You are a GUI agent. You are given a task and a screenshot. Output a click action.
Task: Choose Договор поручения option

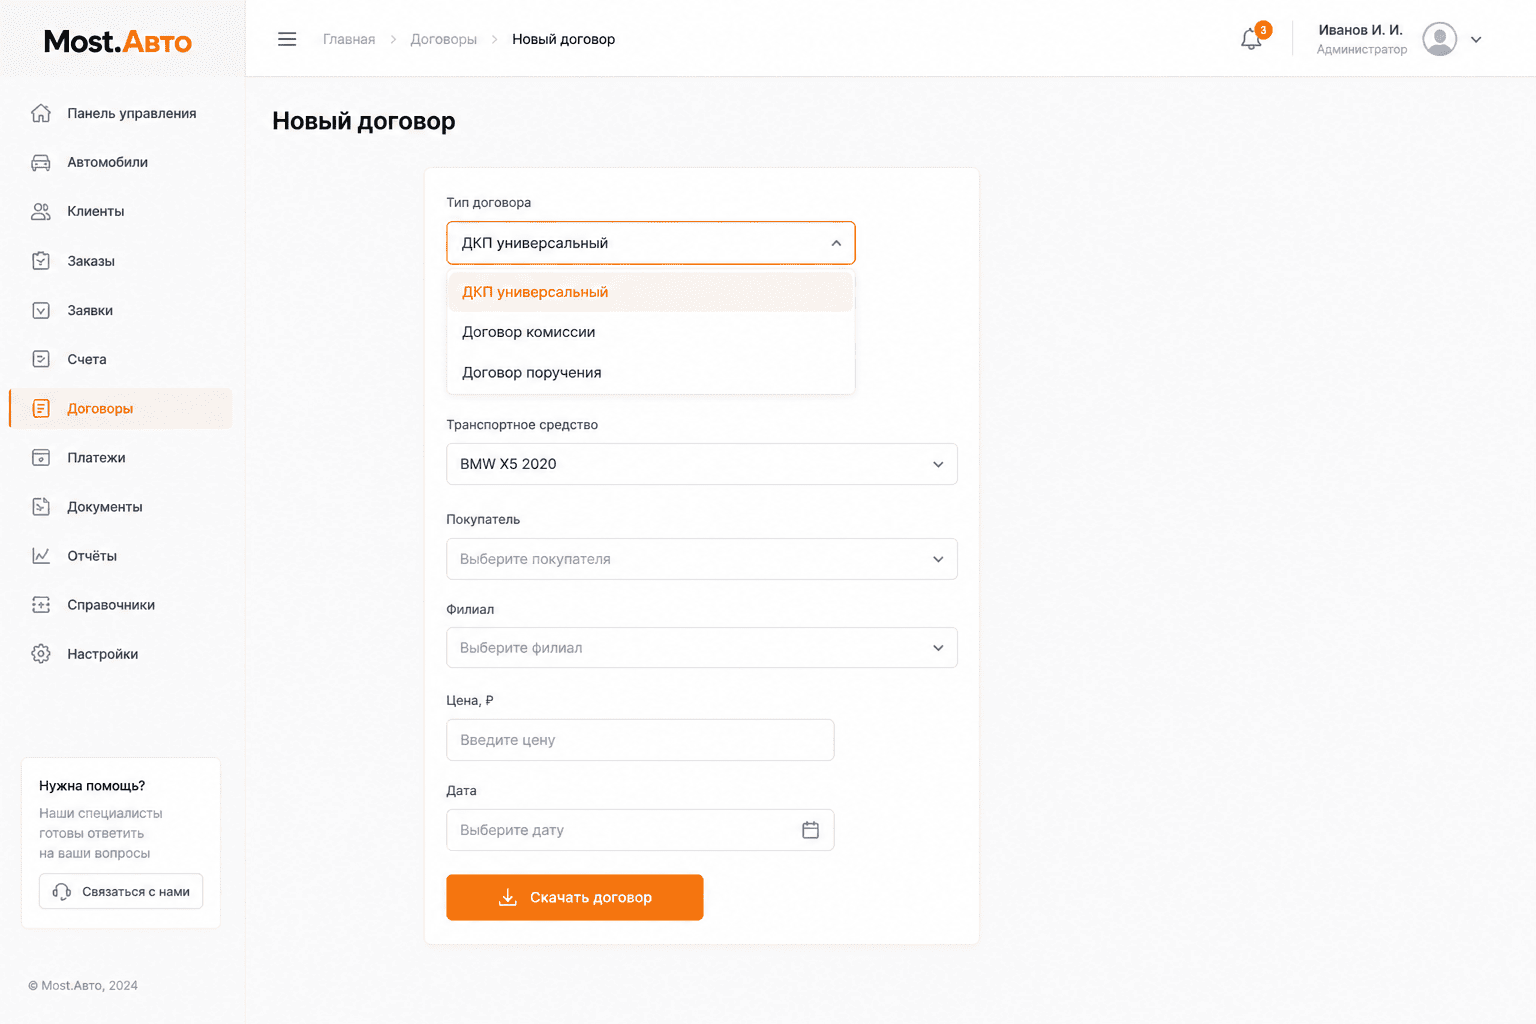point(651,372)
